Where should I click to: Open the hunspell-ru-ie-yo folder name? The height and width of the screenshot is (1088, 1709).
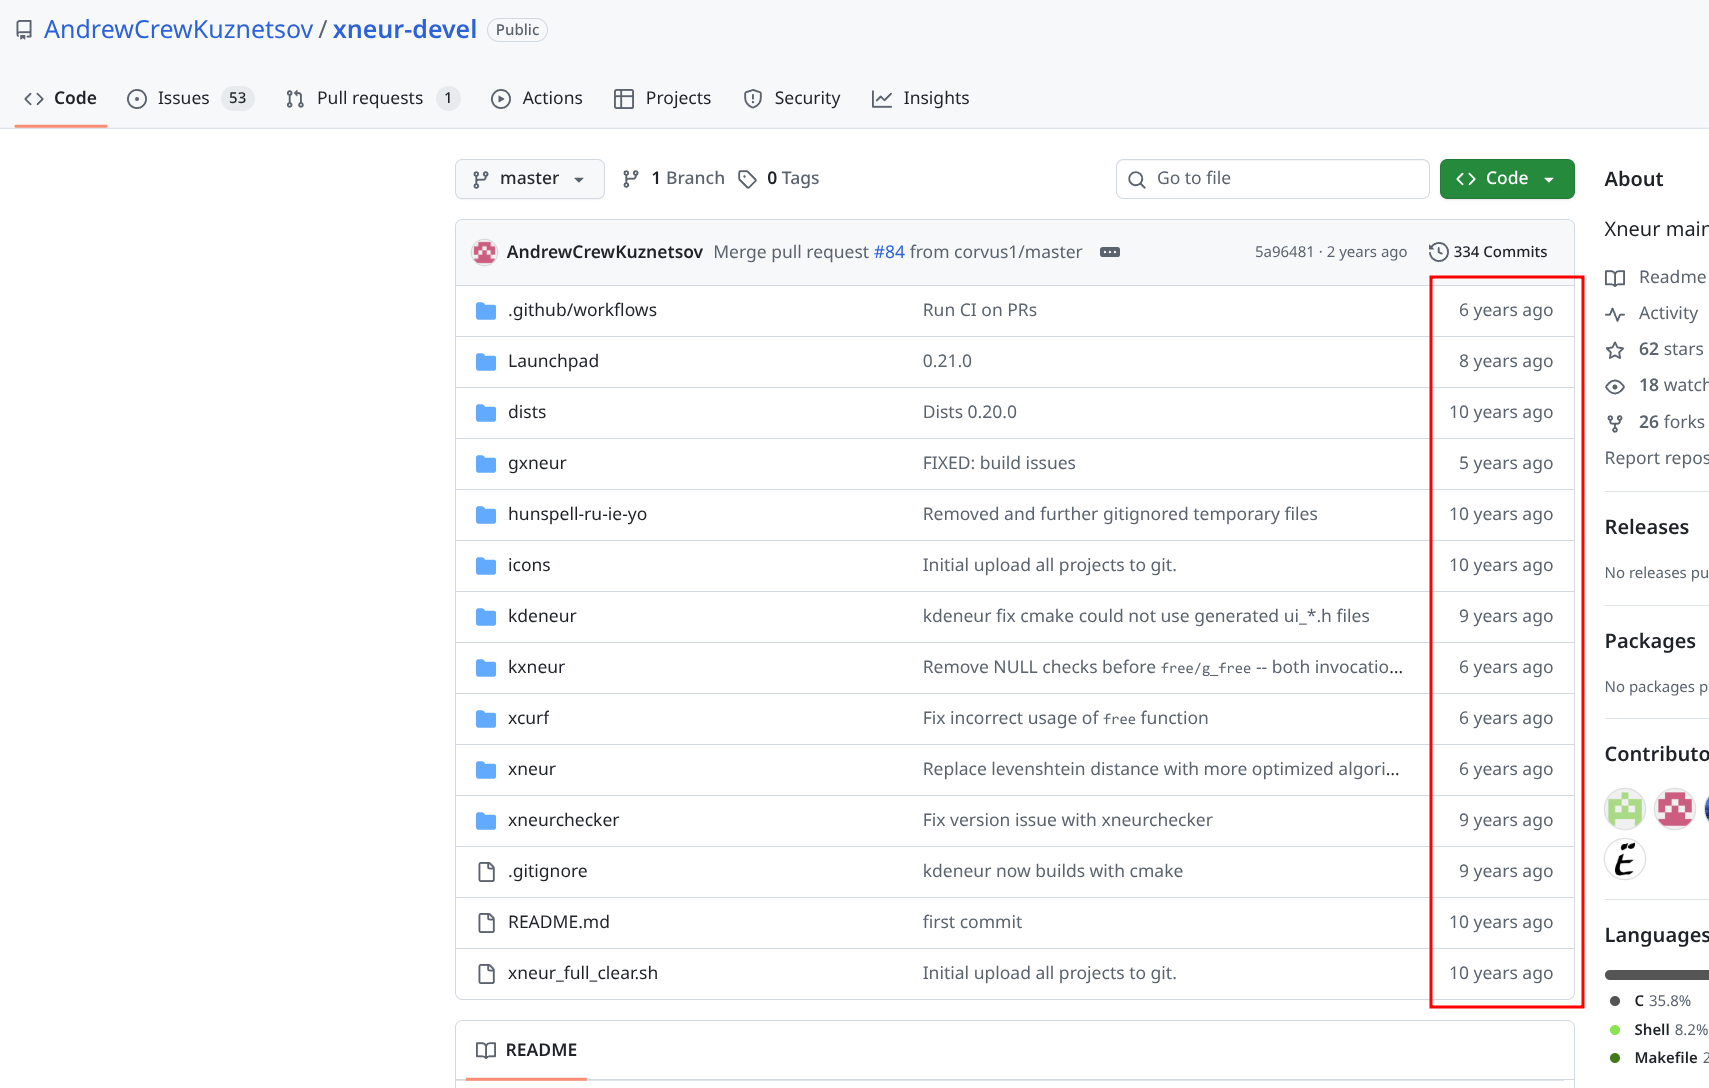(x=578, y=514)
